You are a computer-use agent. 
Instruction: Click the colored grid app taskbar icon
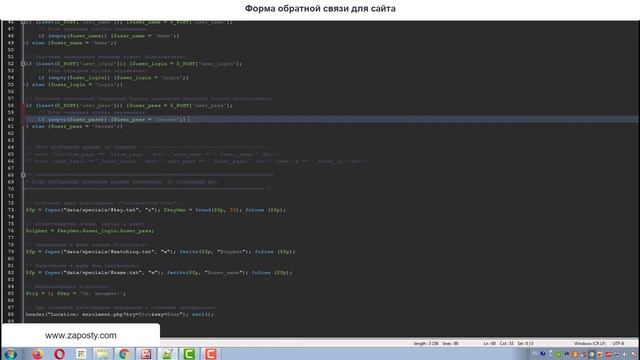(81, 354)
